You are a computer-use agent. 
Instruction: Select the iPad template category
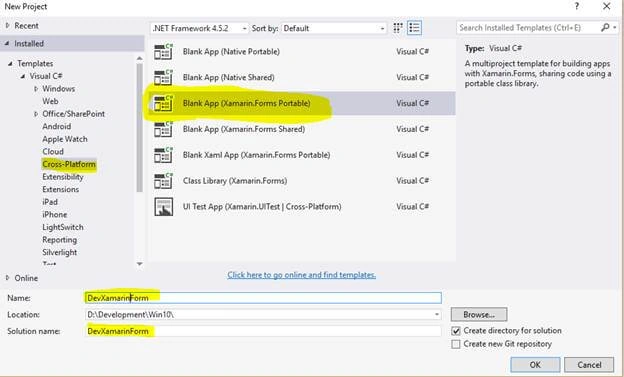(x=50, y=202)
